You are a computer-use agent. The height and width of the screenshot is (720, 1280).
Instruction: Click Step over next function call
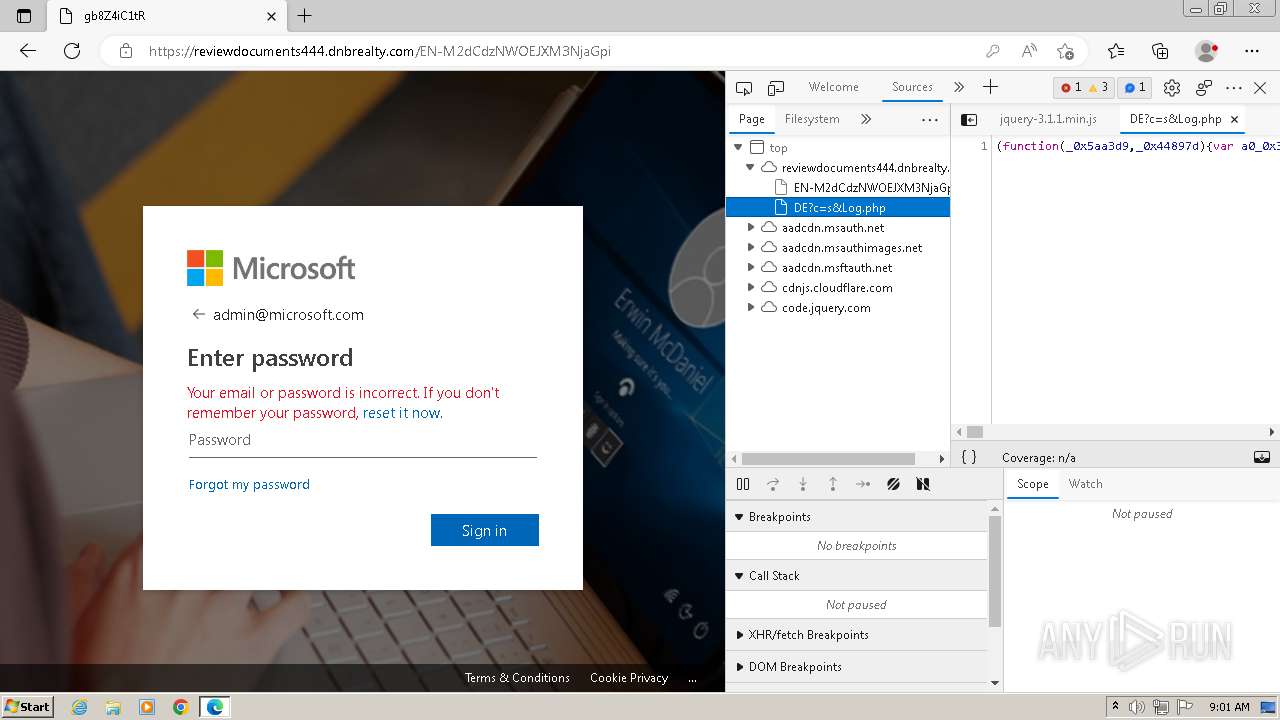coord(773,484)
